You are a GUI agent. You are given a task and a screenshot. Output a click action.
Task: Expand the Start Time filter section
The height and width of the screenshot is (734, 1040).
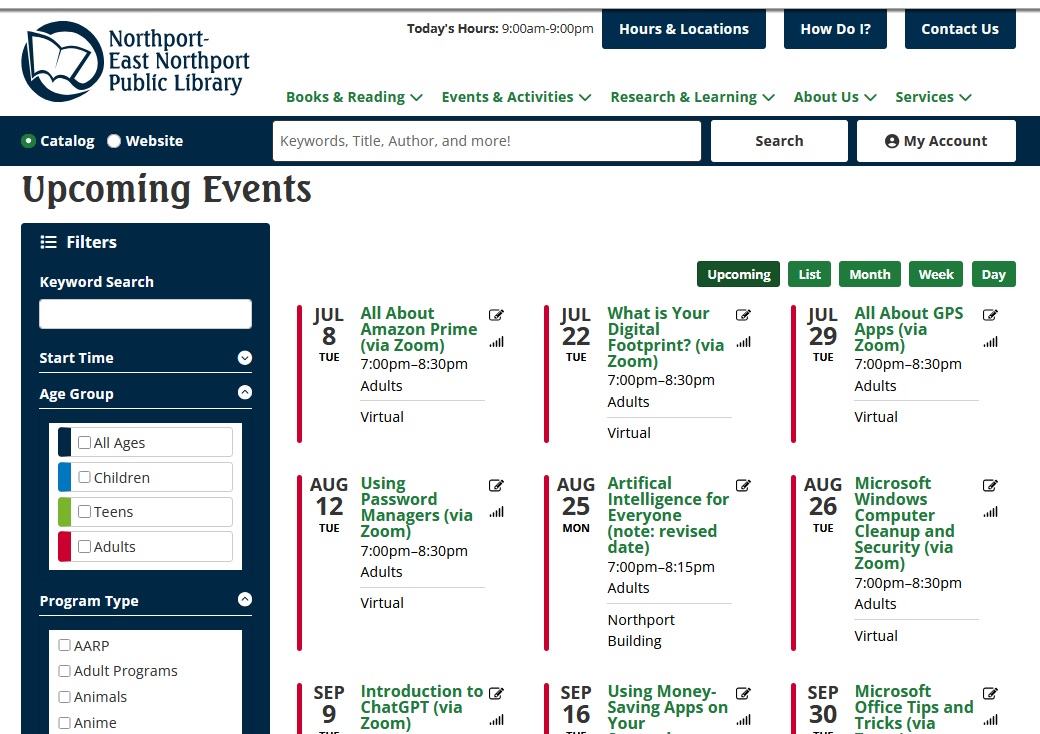pyautogui.click(x=245, y=358)
